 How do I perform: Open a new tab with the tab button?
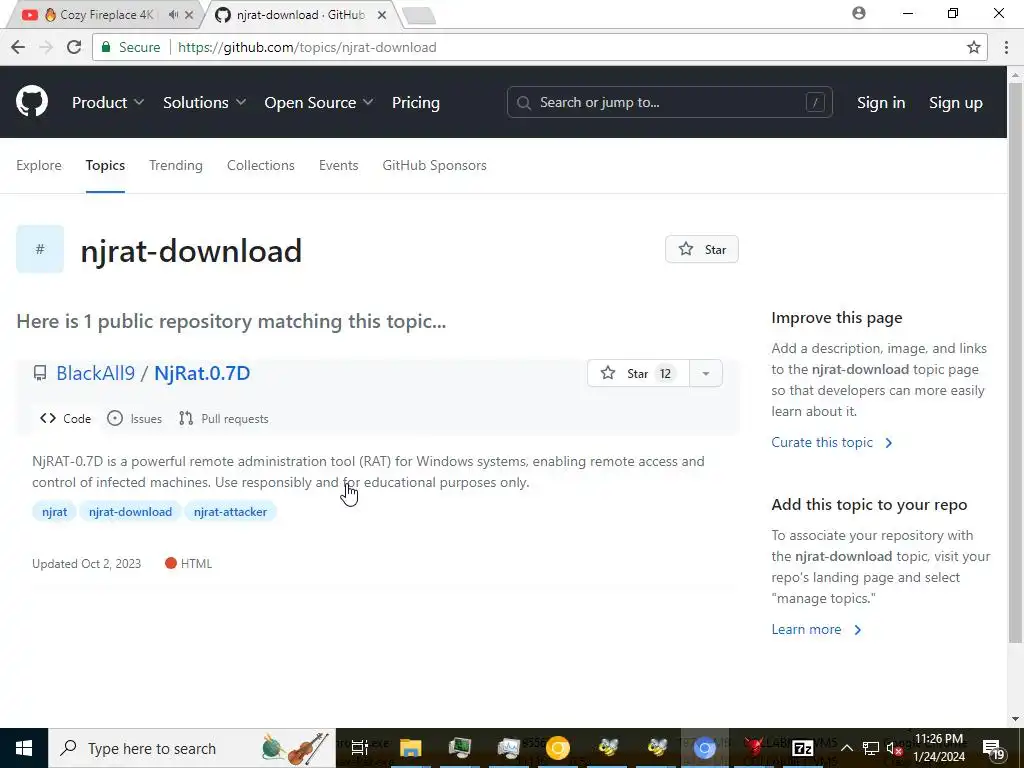419,16
